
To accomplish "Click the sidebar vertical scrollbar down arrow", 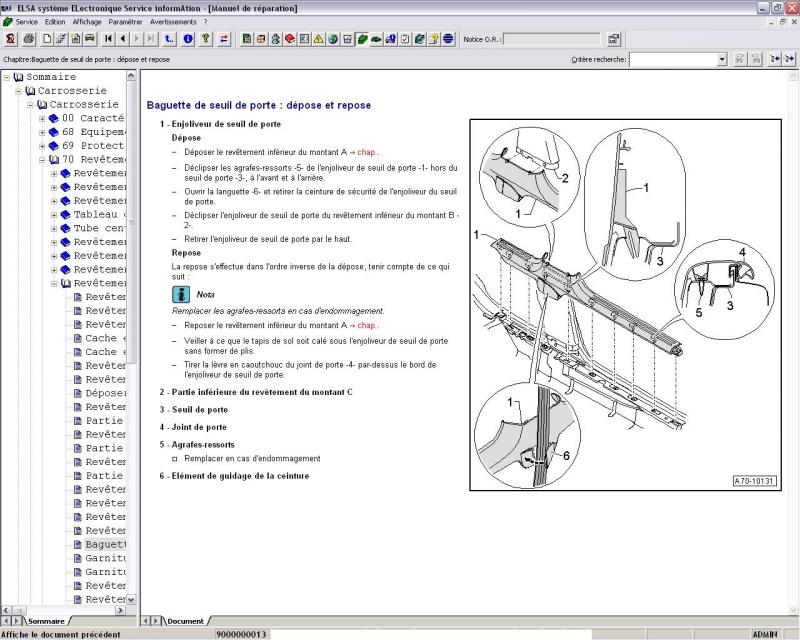I will point(131,599).
